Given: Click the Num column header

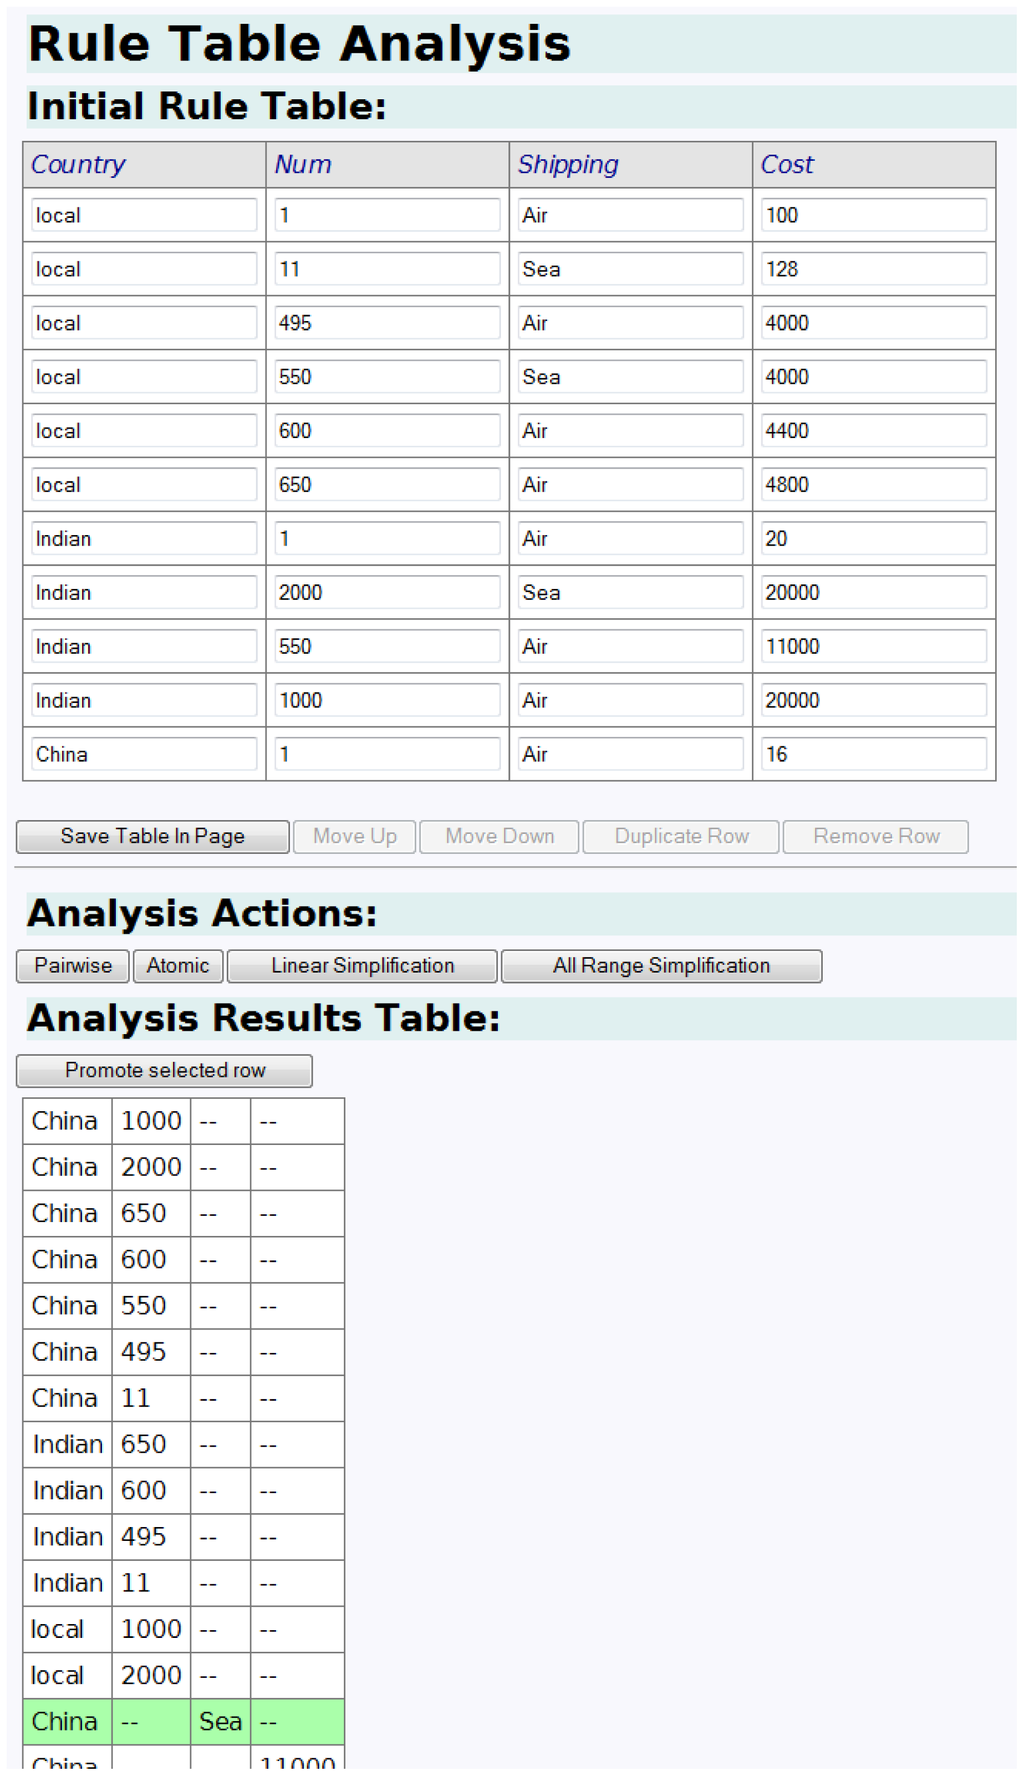Looking at the screenshot, I should (x=303, y=165).
